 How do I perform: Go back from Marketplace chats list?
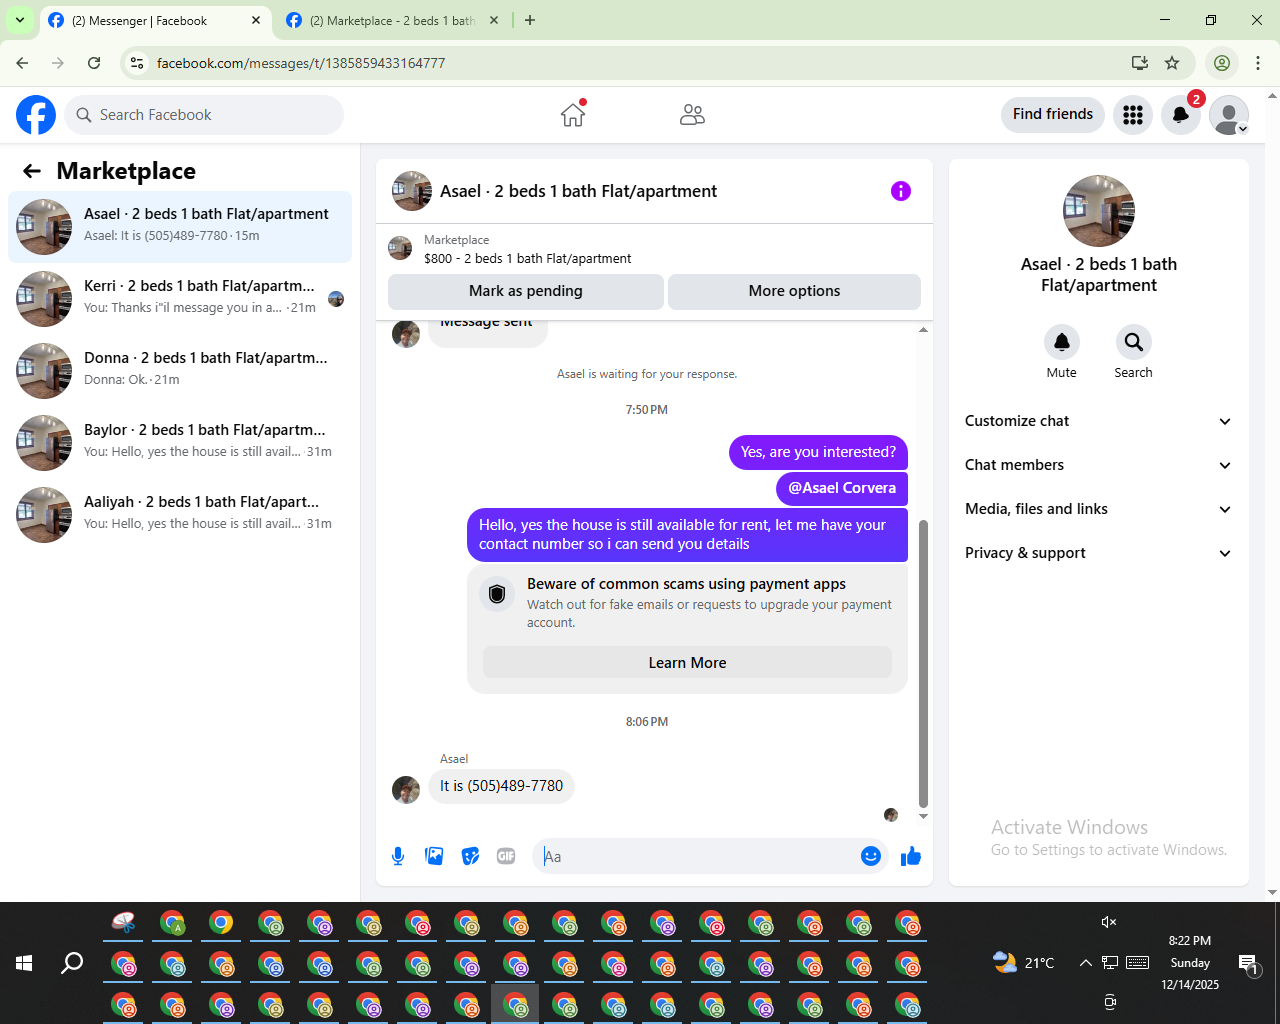(x=32, y=171)
